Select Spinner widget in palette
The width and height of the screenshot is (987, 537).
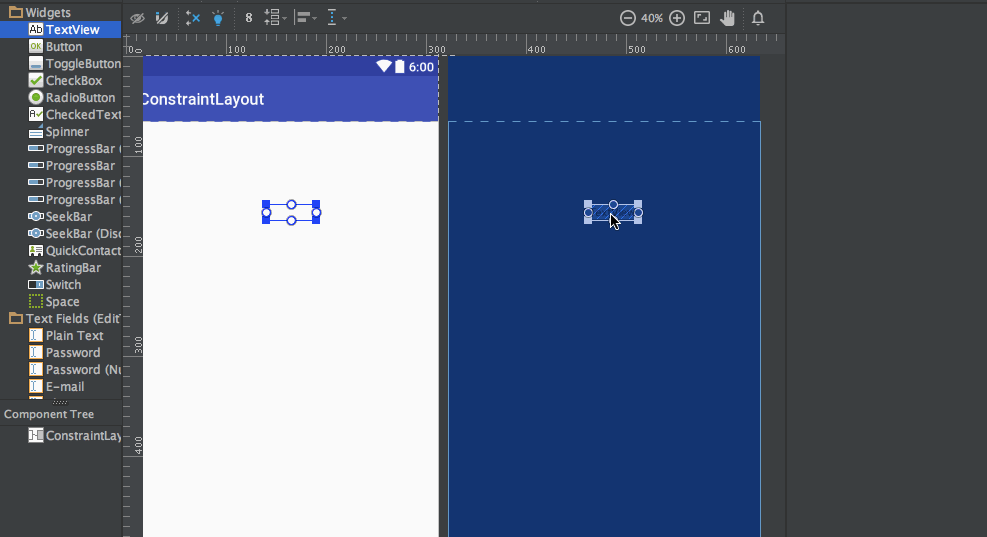[x=60, y=132]
